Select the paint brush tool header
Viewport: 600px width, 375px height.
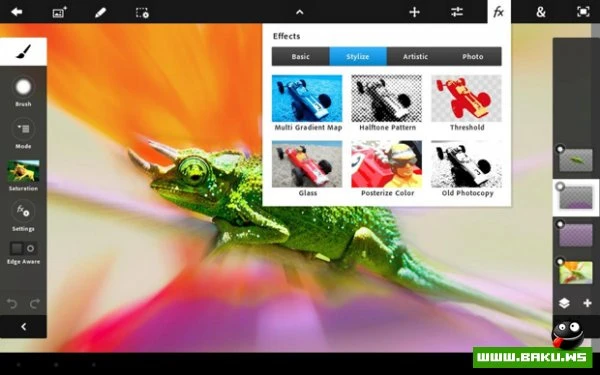23,51
